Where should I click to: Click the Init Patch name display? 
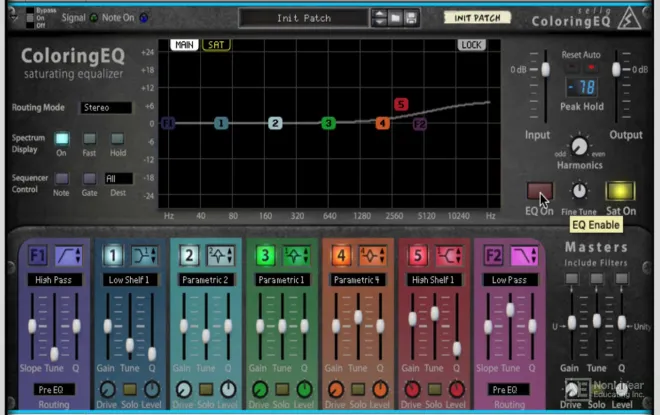[303, 18]
